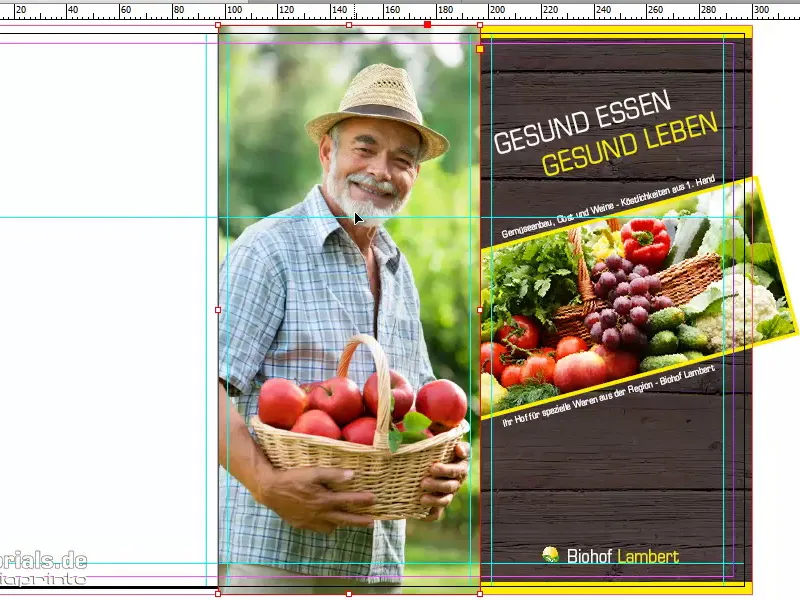Screen dimensions: 800x600
Task: Select the "Biohof Lambert" logo text
Action: click(623, 556)
